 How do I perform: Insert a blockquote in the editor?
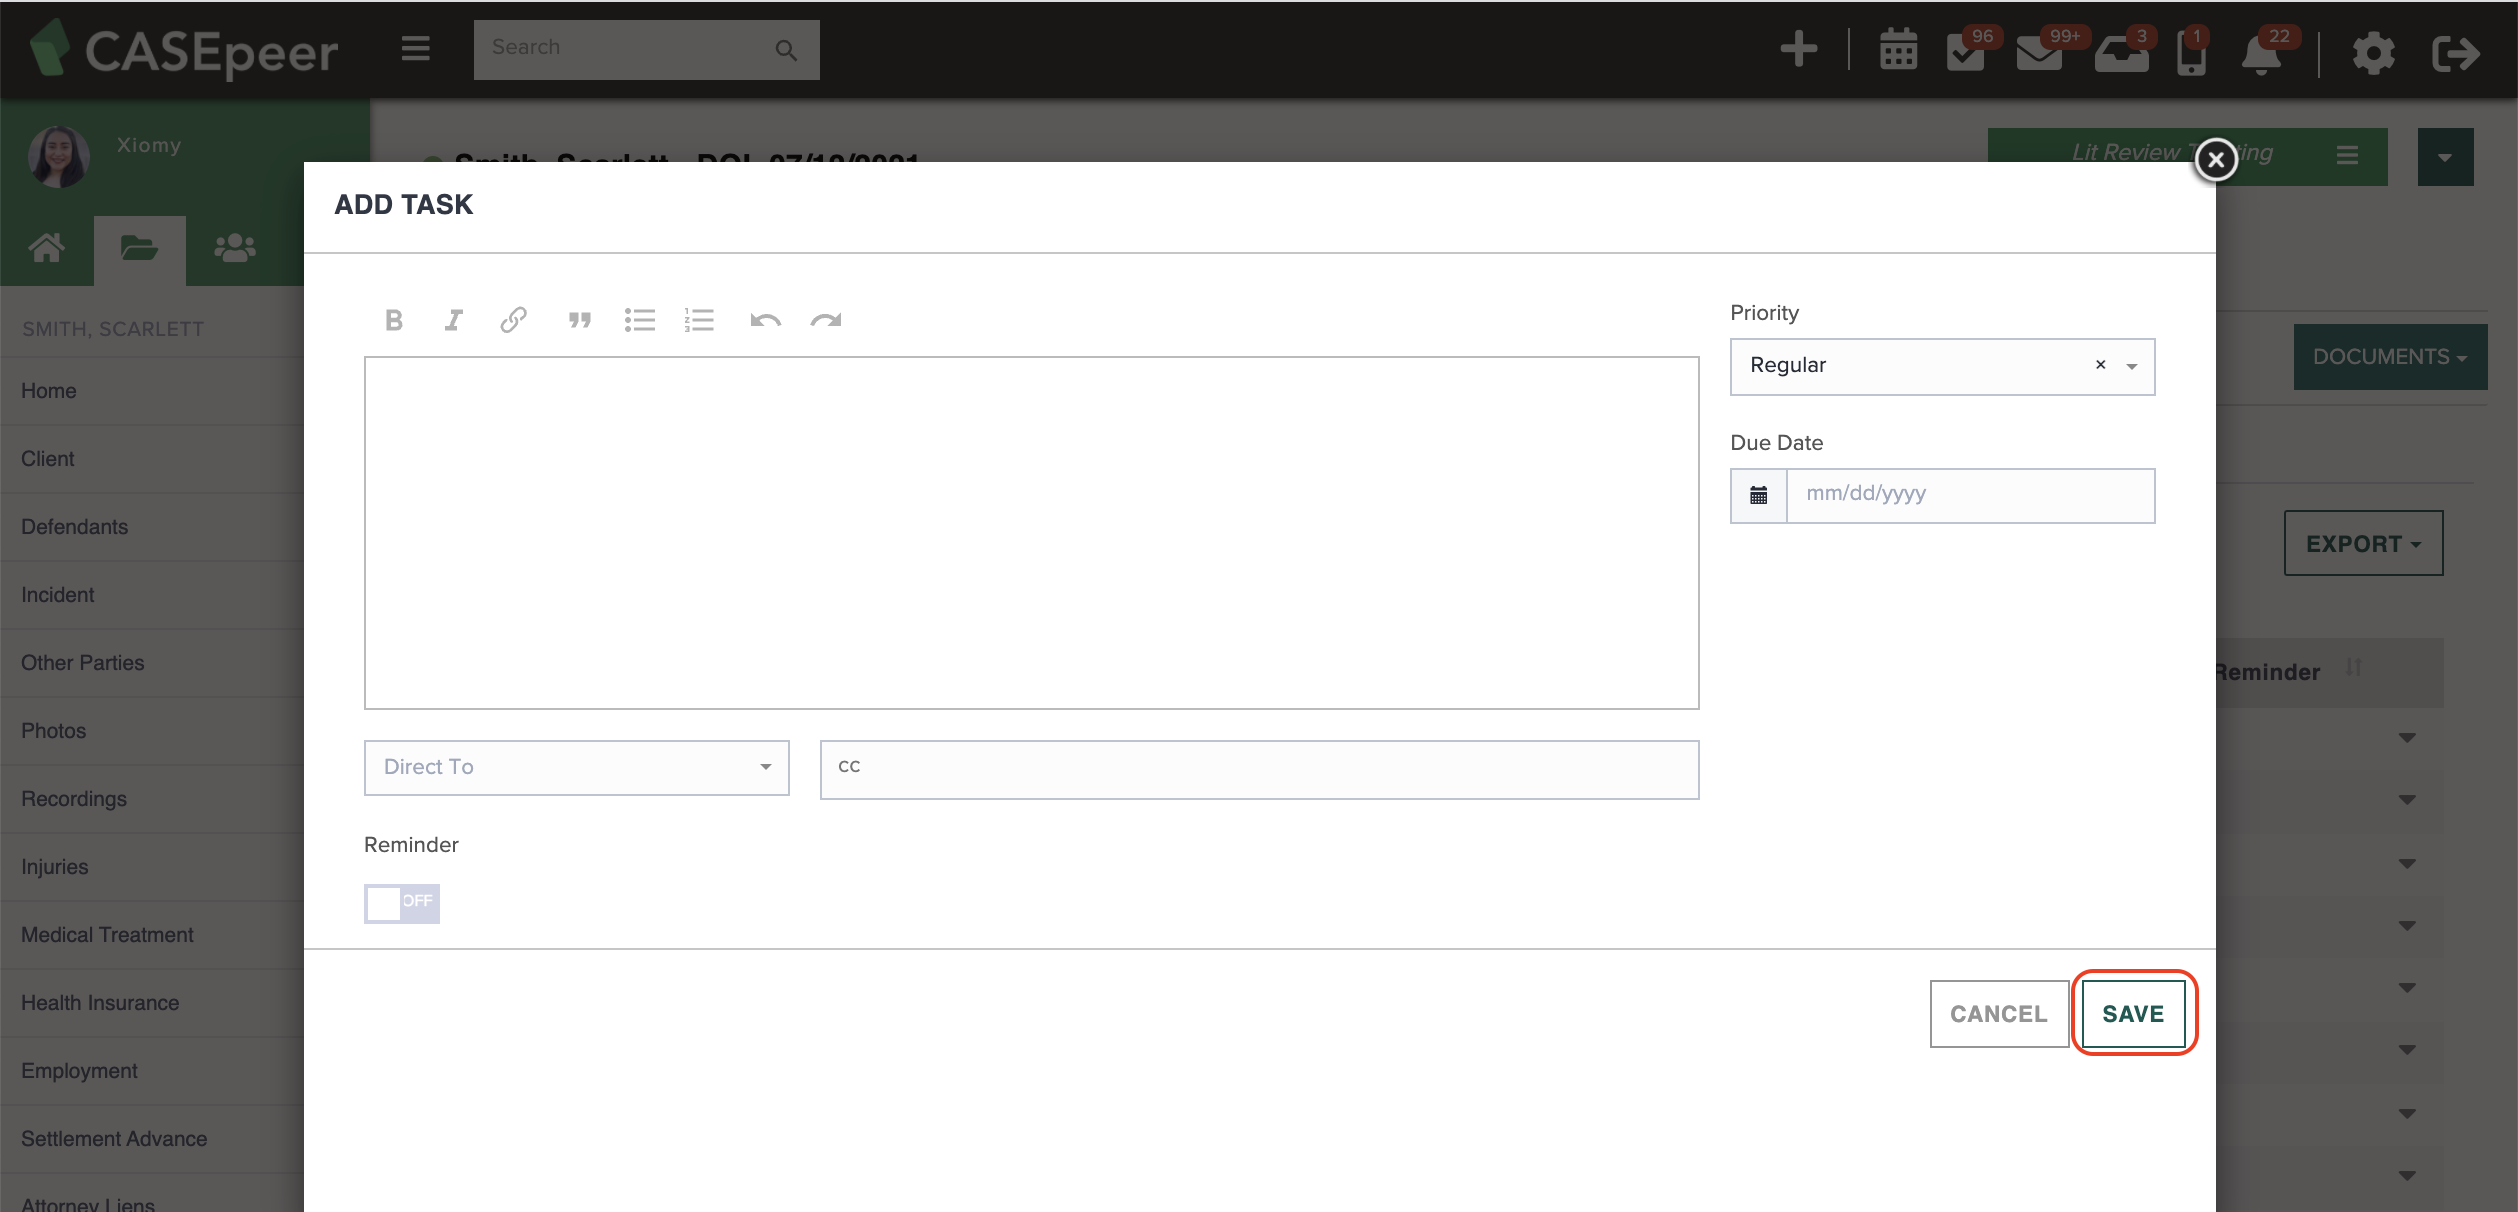(x=580, y=320)
